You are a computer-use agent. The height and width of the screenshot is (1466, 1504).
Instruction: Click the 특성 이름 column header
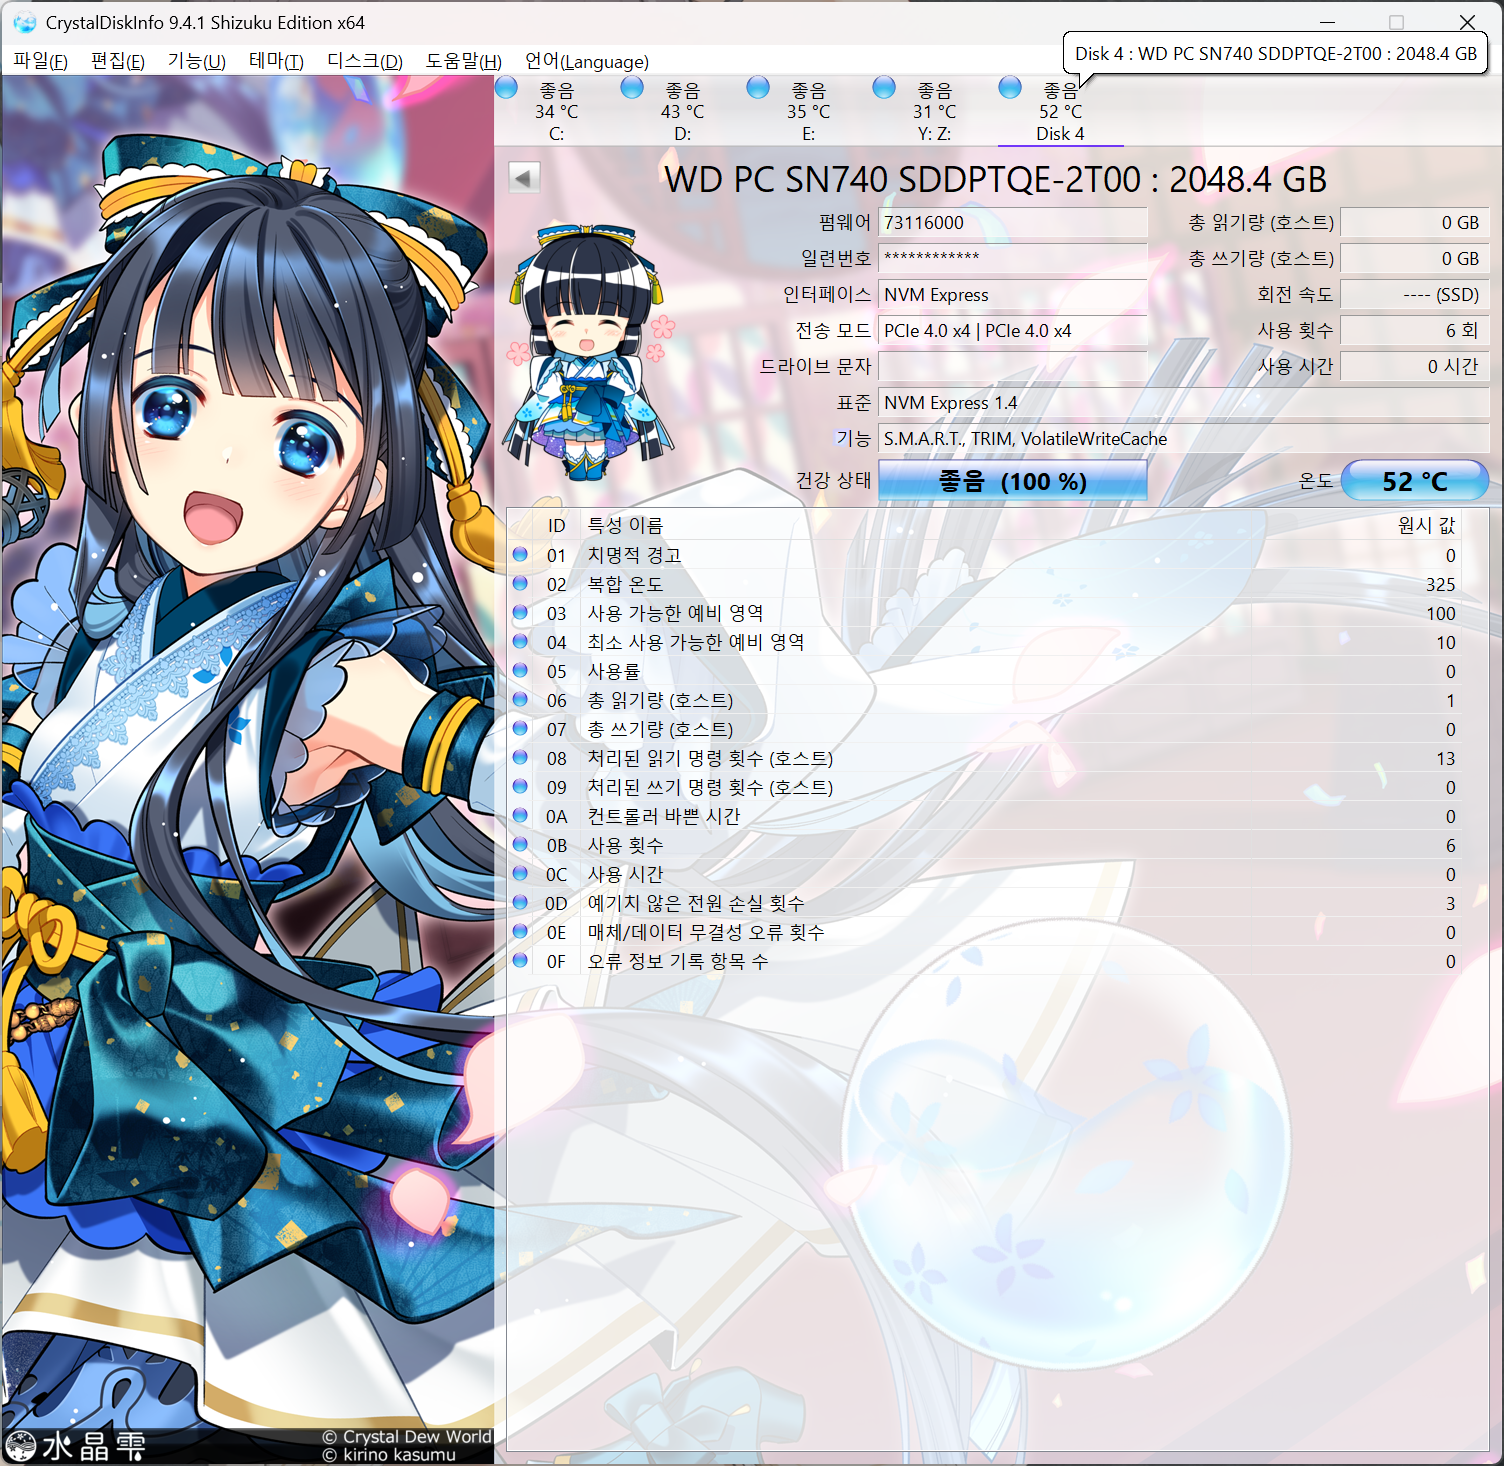coord(625,525)
